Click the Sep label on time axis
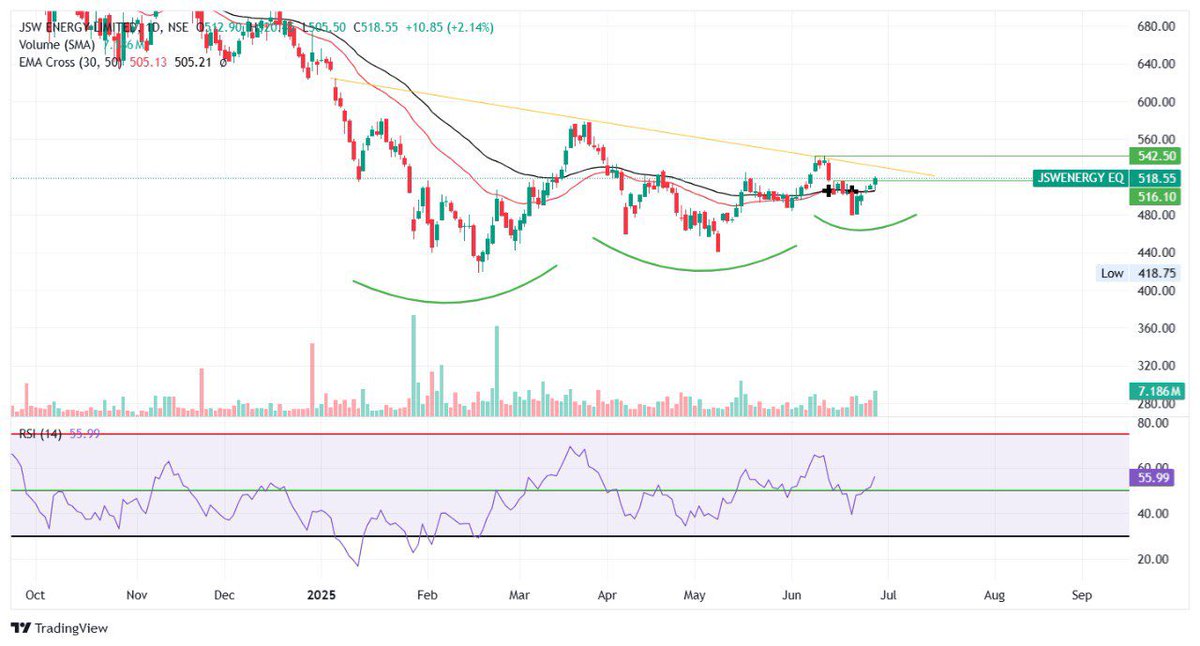This screenshot has width=1200, height=646. 1082,594
